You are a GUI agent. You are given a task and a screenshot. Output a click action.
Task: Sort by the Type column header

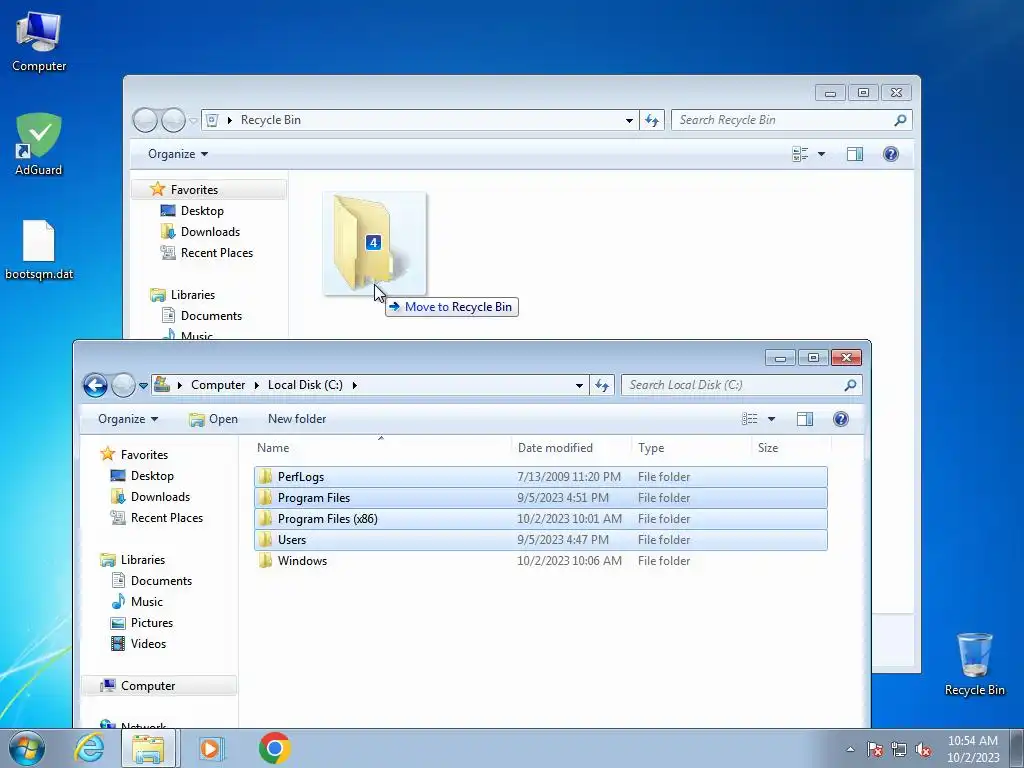692,448
